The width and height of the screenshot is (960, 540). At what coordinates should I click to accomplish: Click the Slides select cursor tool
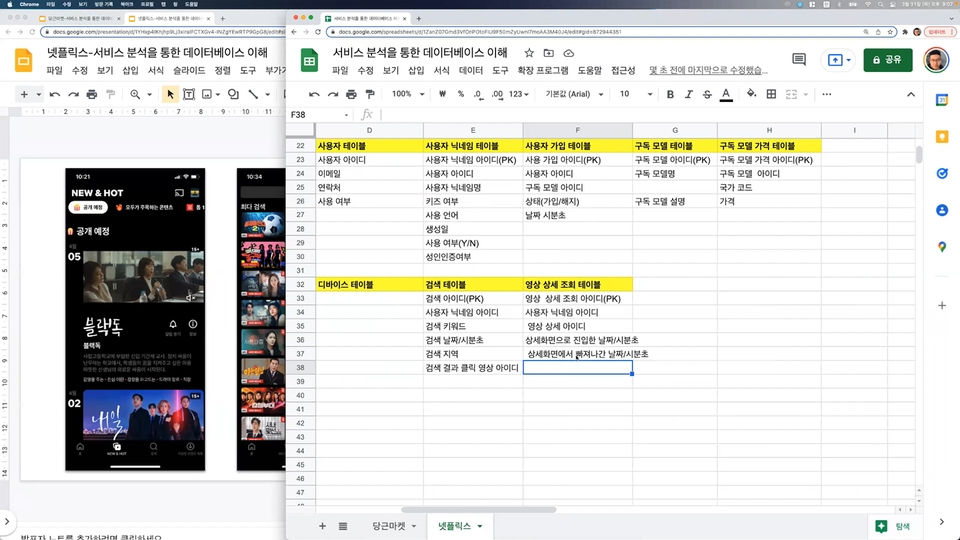click(170, 94)
